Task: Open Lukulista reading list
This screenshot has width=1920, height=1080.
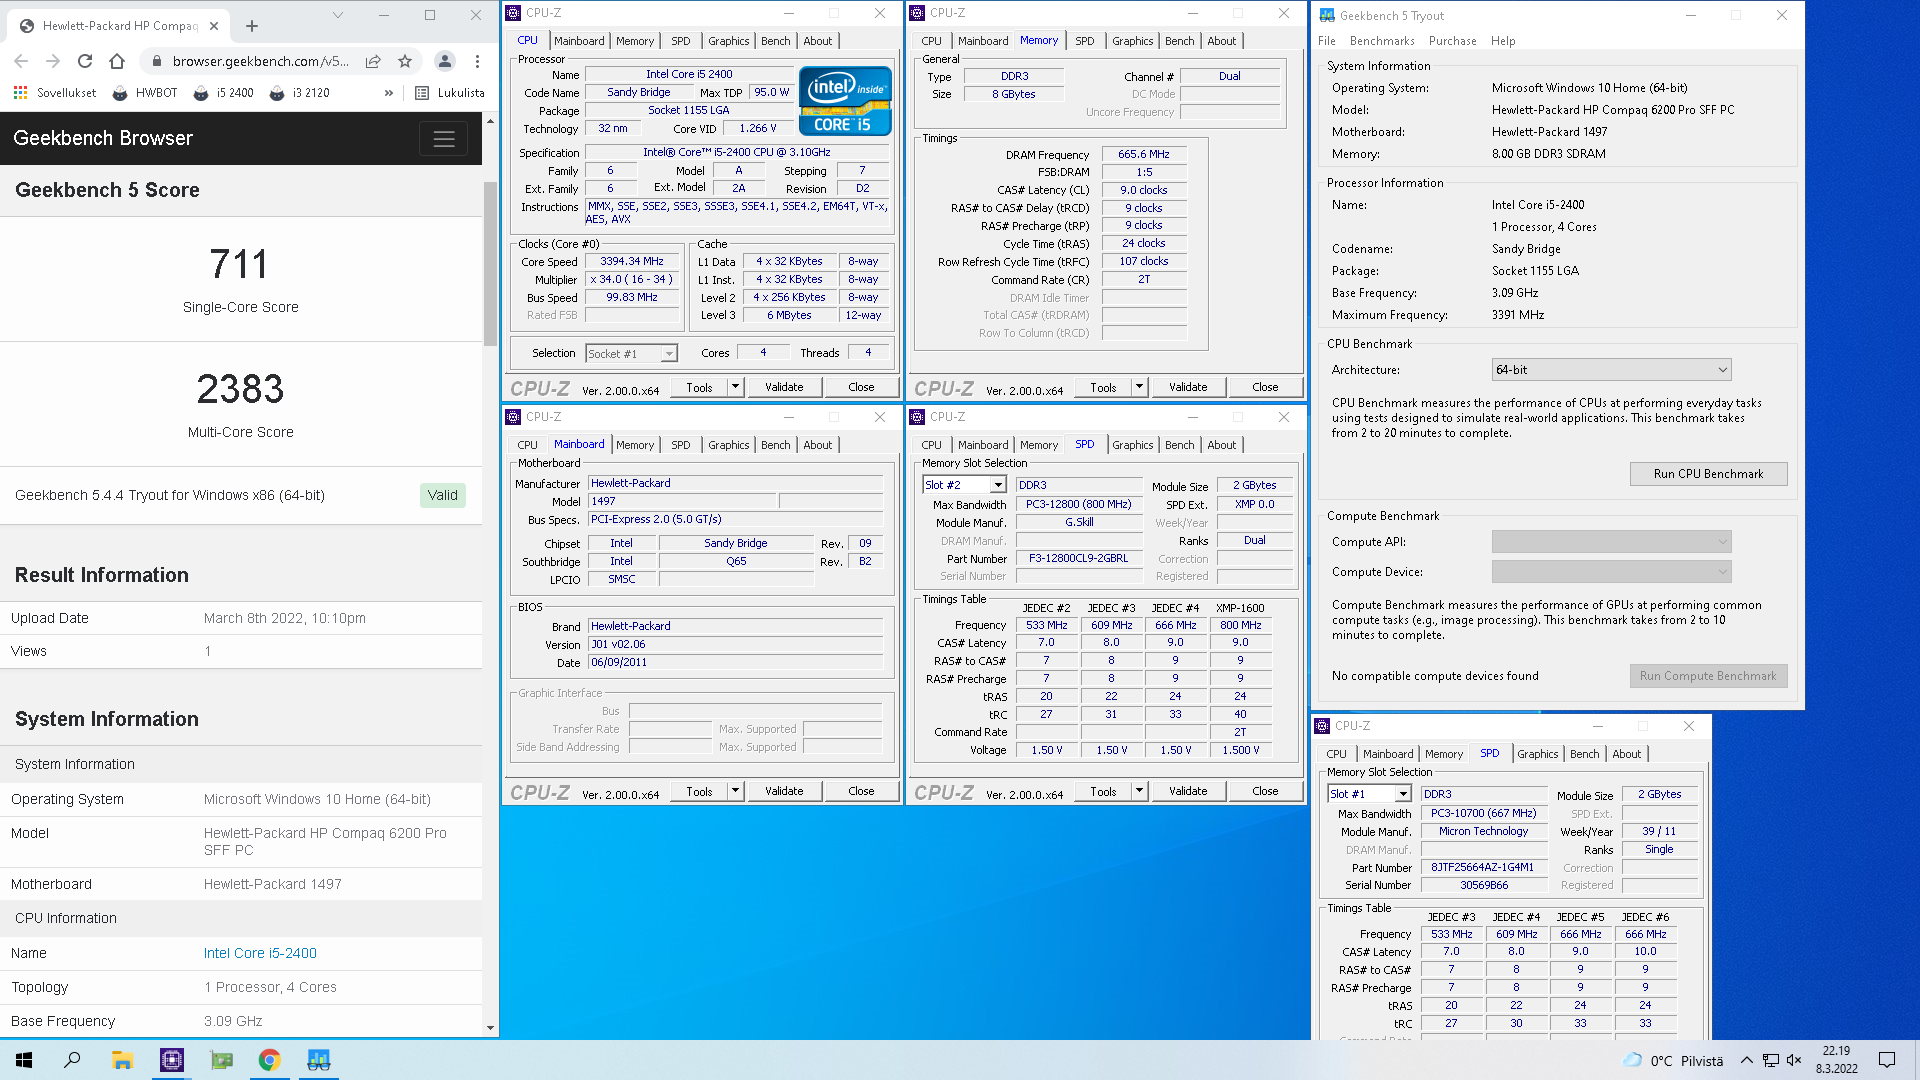Action: click(x=450, y=93)
